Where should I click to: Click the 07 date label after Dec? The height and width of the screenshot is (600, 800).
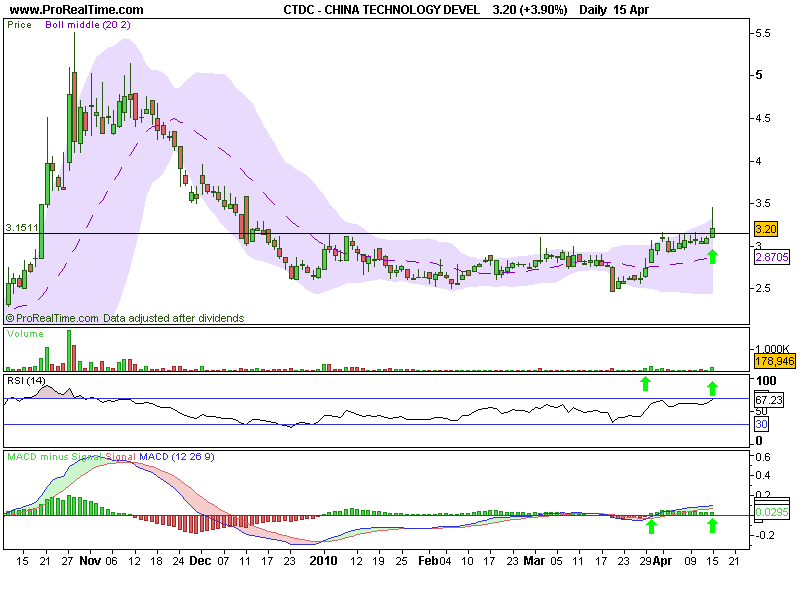pyautogui.click(x=223, y=561)
